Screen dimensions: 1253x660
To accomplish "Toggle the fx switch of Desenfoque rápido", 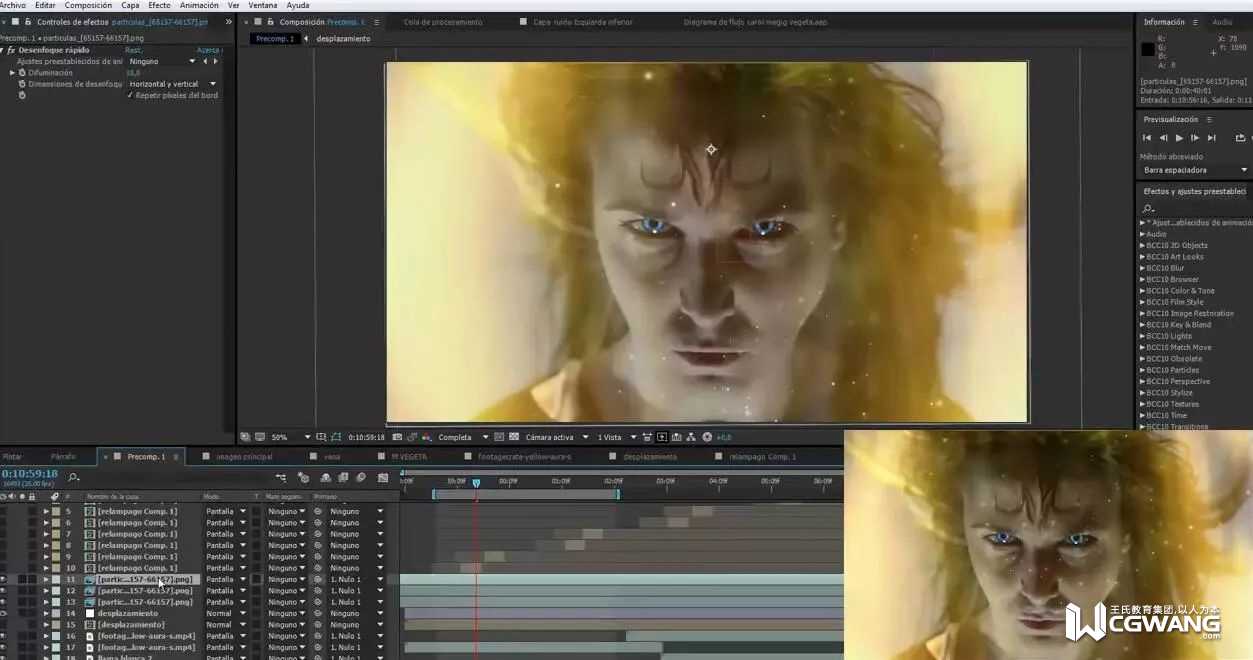I will point(11,50).
